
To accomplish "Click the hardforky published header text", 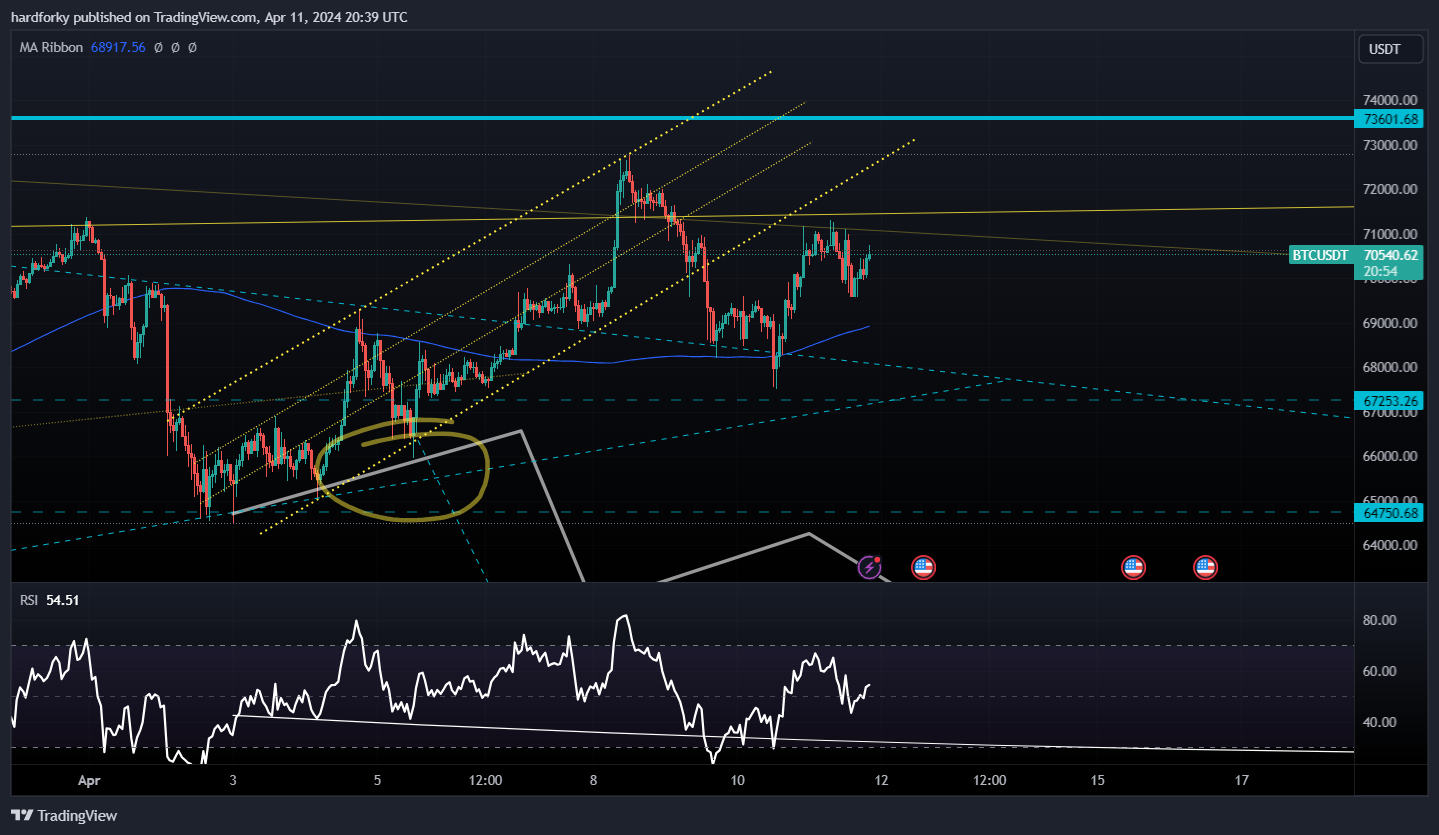I will 209,17.
